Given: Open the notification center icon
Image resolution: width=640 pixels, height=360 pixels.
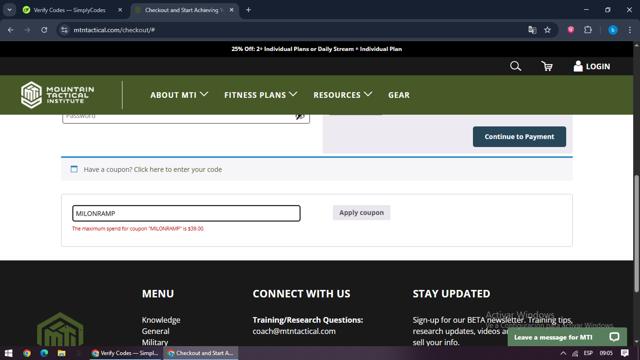Looking at the screenshot, I should coord(625,353).
